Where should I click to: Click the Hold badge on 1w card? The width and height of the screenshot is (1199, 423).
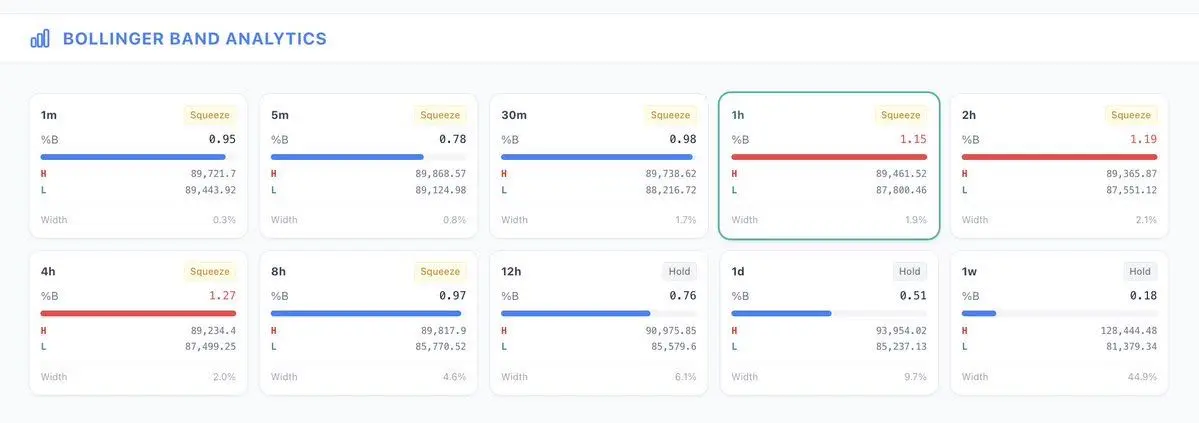[1140, 272]
